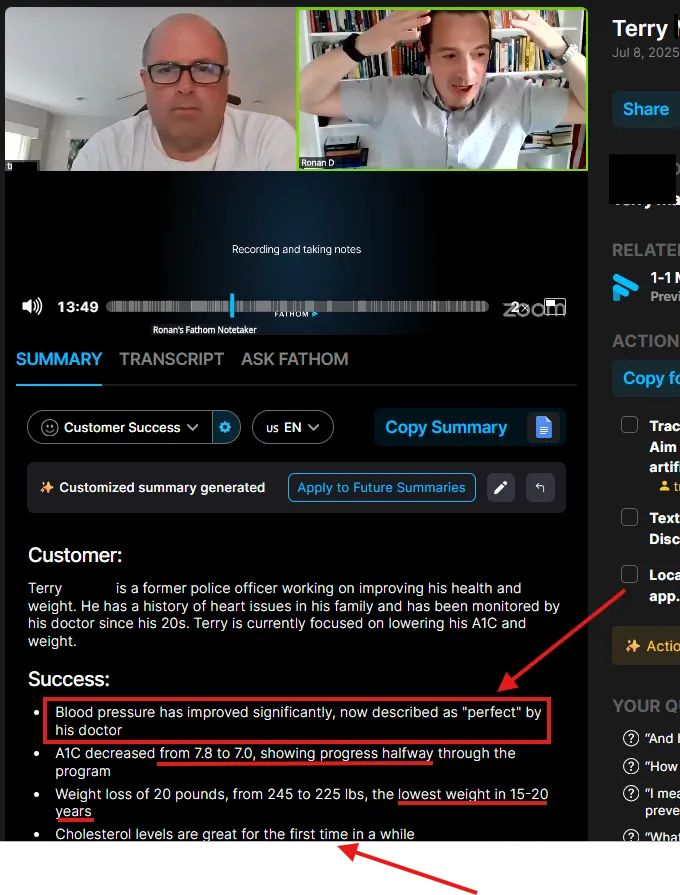Viewport: 680px width, 895px height.
Task: Click the Success: heading
Action: 69,679
